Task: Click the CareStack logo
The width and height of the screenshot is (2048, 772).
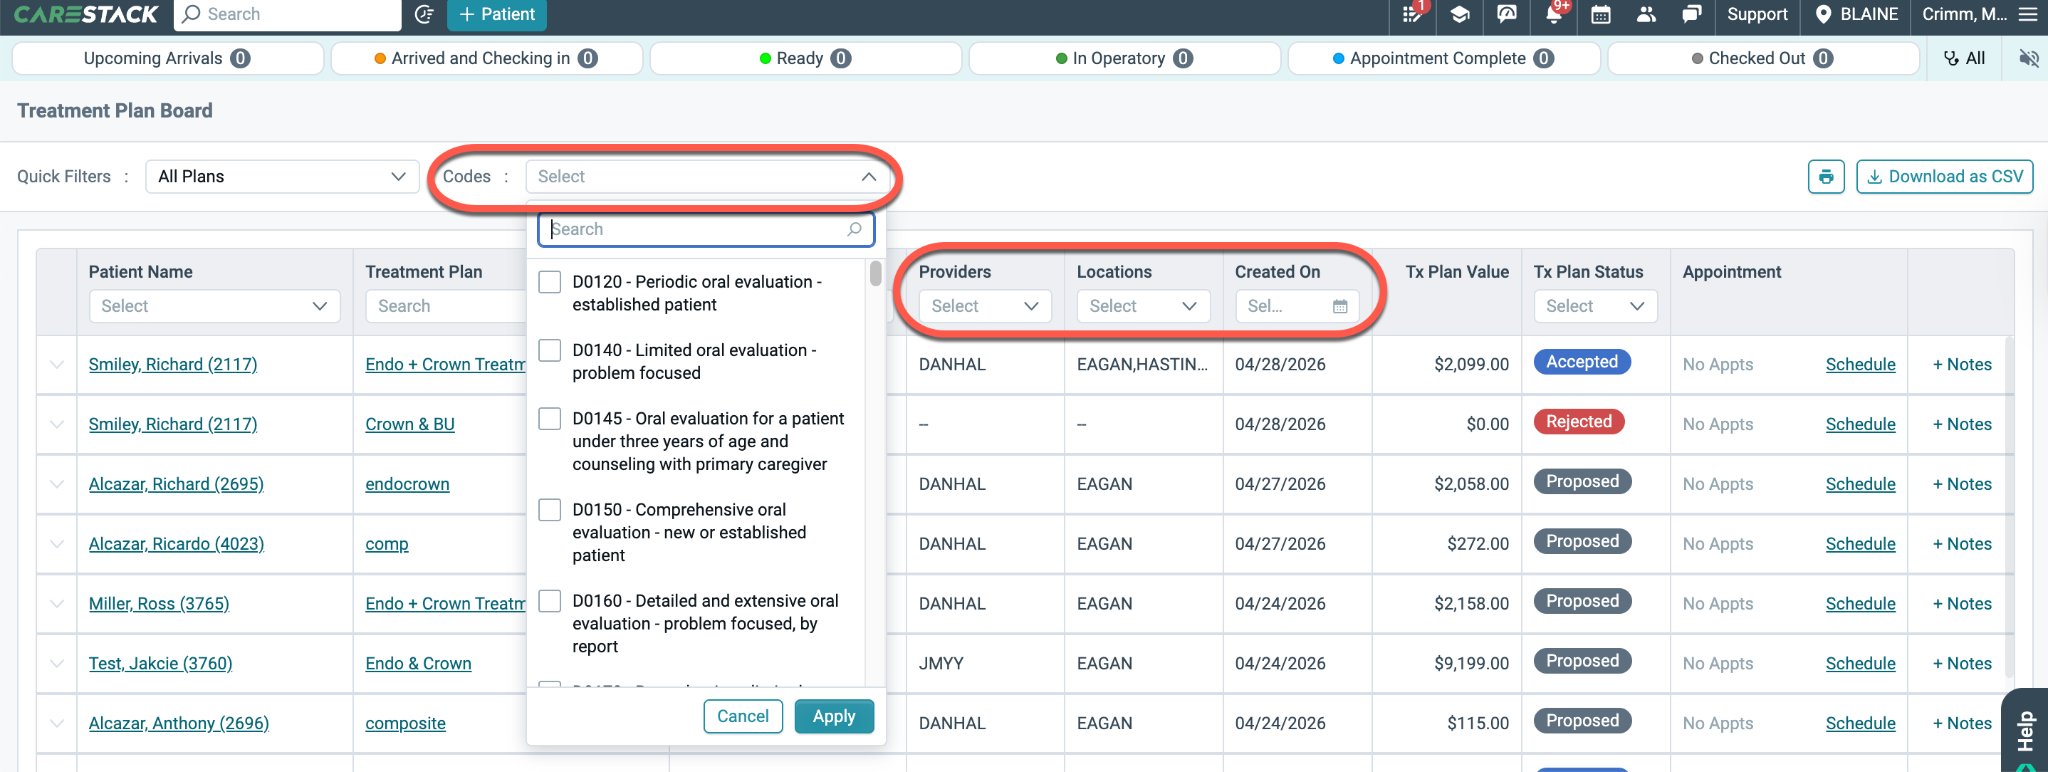Action: click(86, 14)
